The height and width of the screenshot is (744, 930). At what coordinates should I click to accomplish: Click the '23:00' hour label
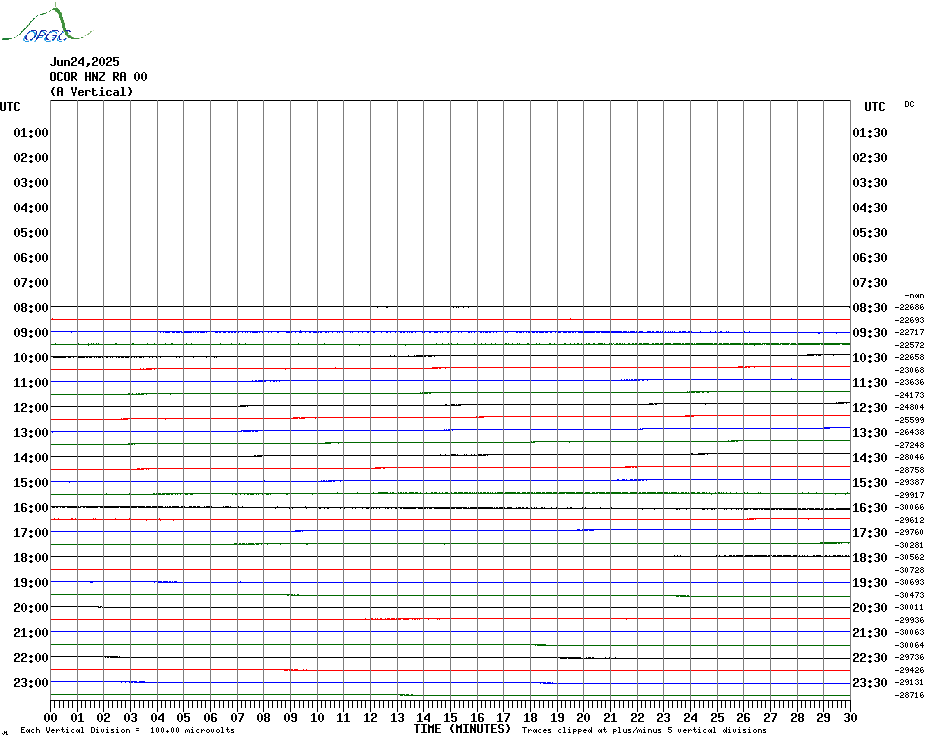point(31,683)
